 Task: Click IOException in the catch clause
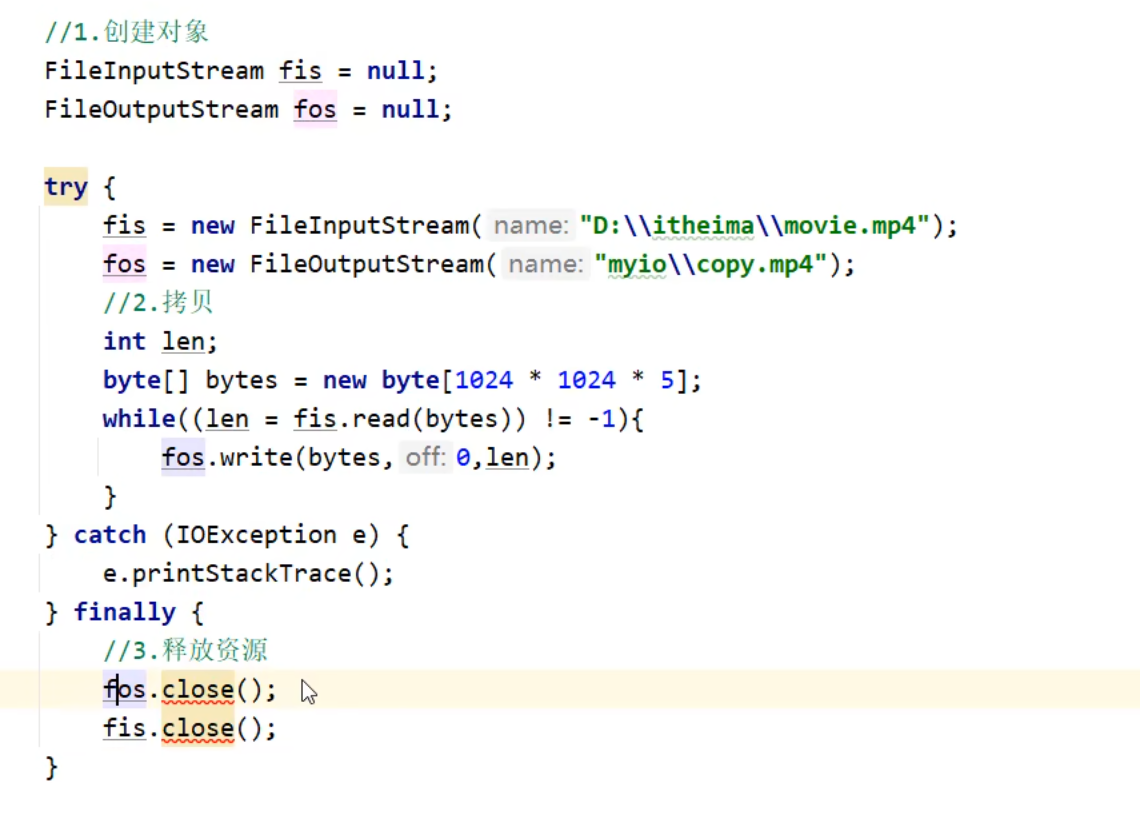click(256, 535)
